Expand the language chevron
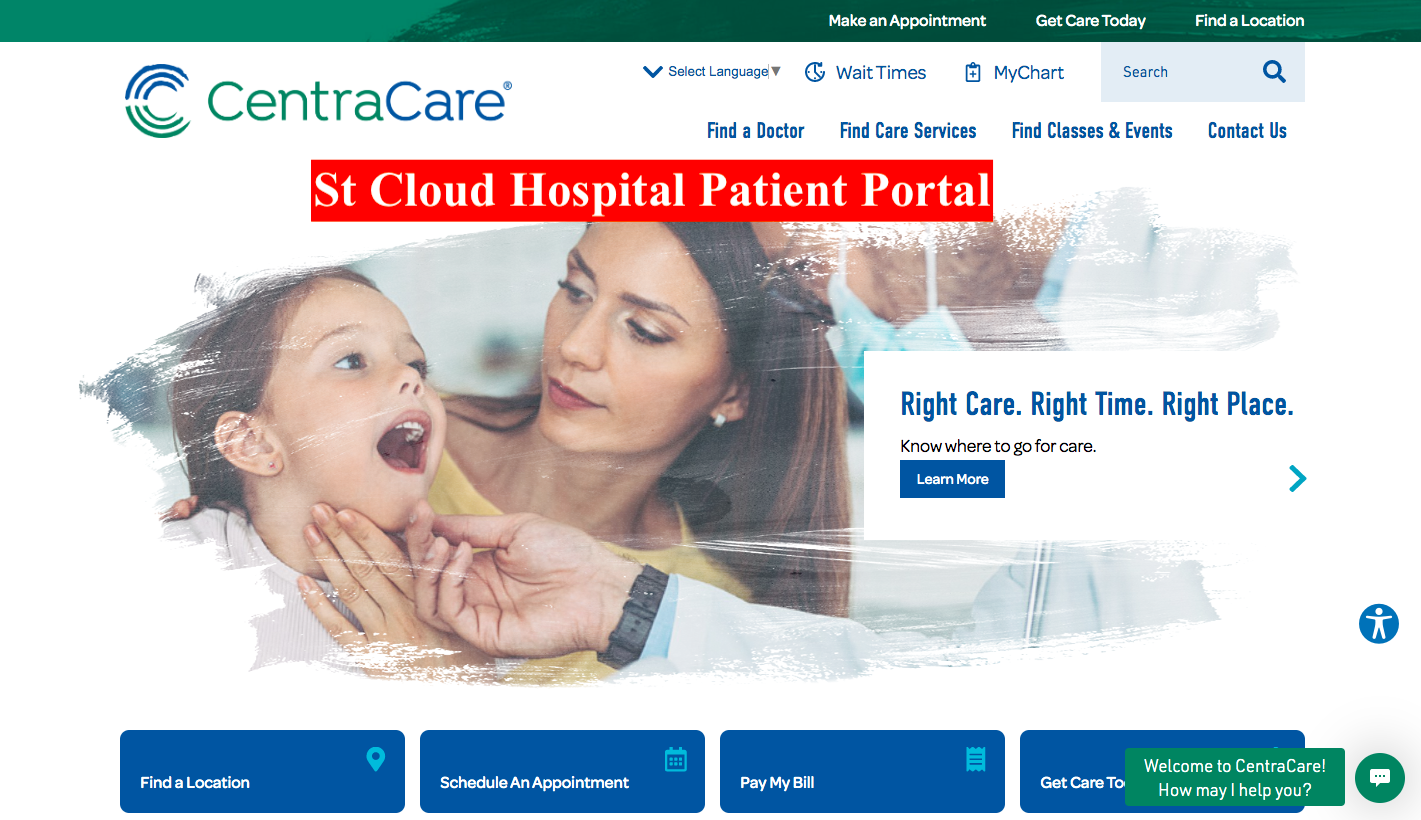This screenshot has width=1421, height=820. (653, 72)
